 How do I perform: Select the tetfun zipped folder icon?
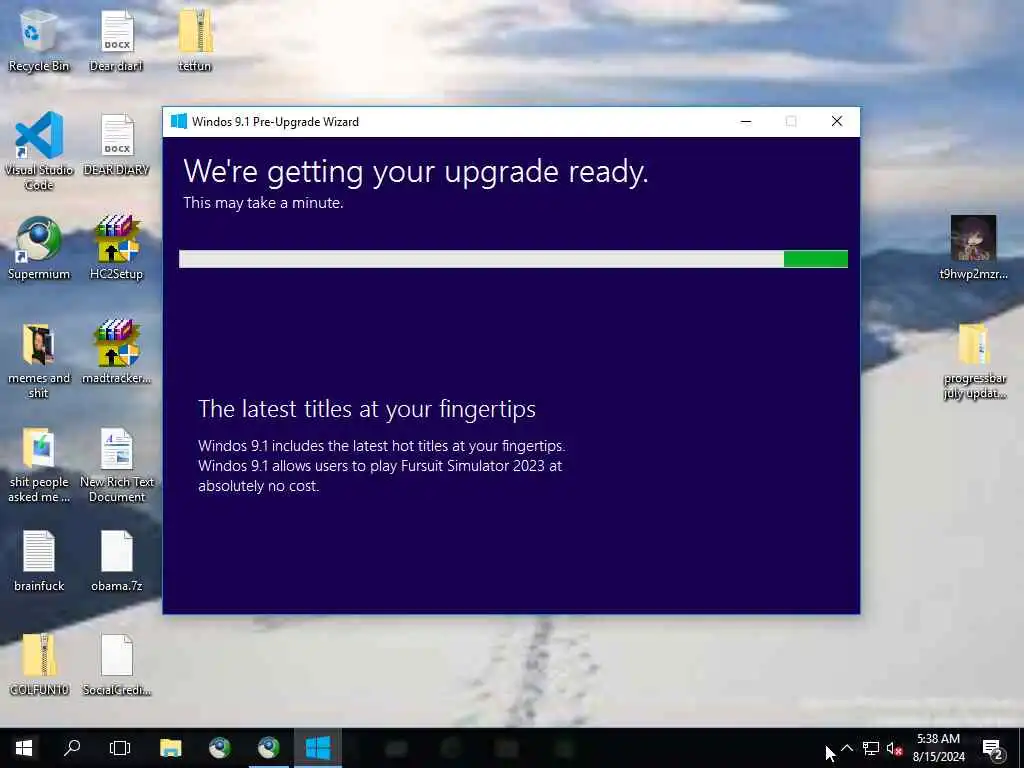click(x=195, y=40)
